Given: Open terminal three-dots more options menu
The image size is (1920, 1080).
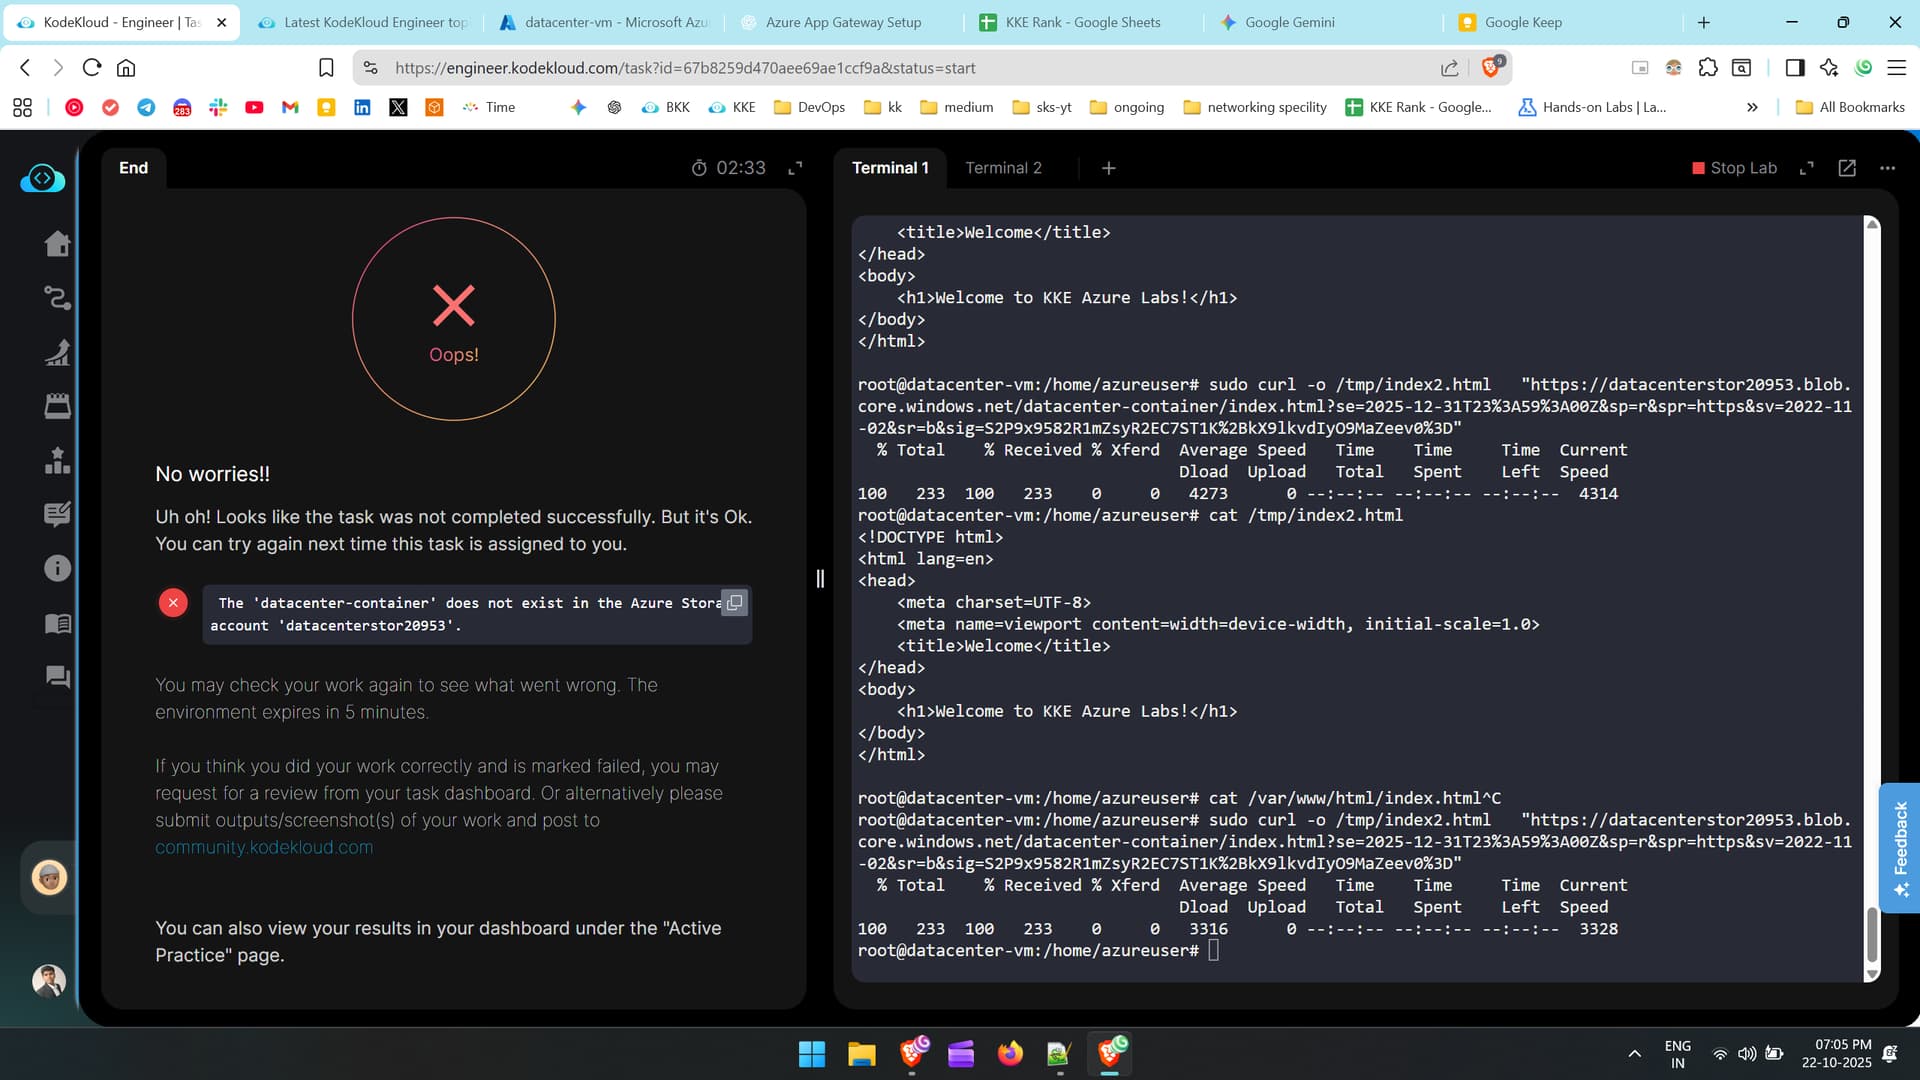Looking at the screenshot, I should click(x=1887, y=168).
